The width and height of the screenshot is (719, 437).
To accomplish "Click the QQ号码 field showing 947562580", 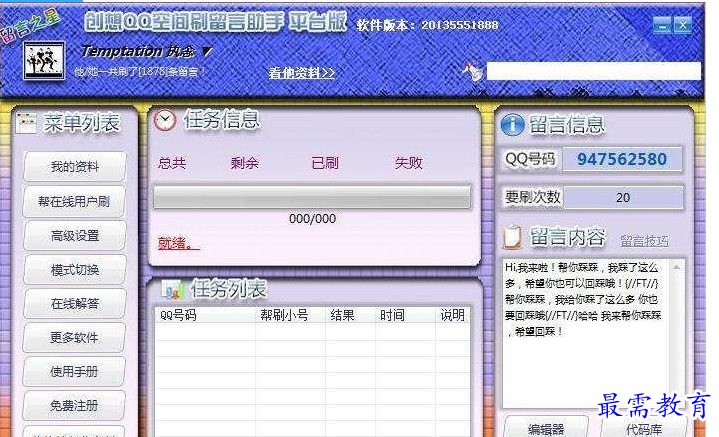I will [x=622, y=159].
